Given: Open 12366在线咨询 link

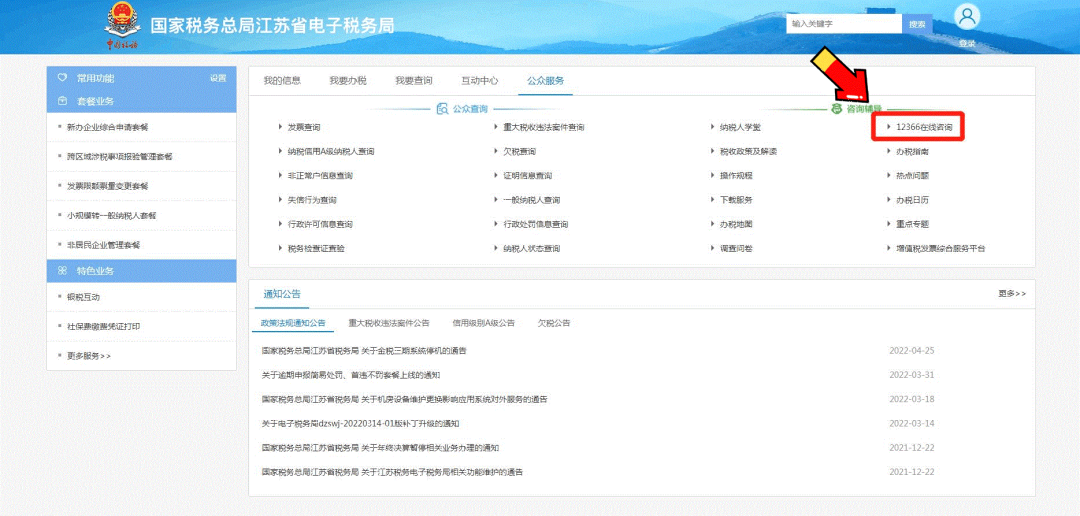Looking at the screenshot, I should pos(924,127).
